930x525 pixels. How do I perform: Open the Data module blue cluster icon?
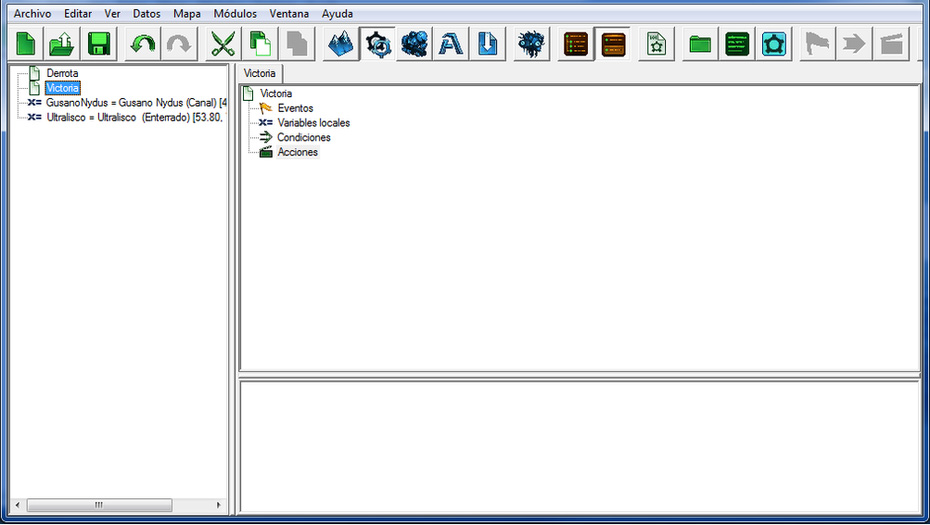point(414,44)
